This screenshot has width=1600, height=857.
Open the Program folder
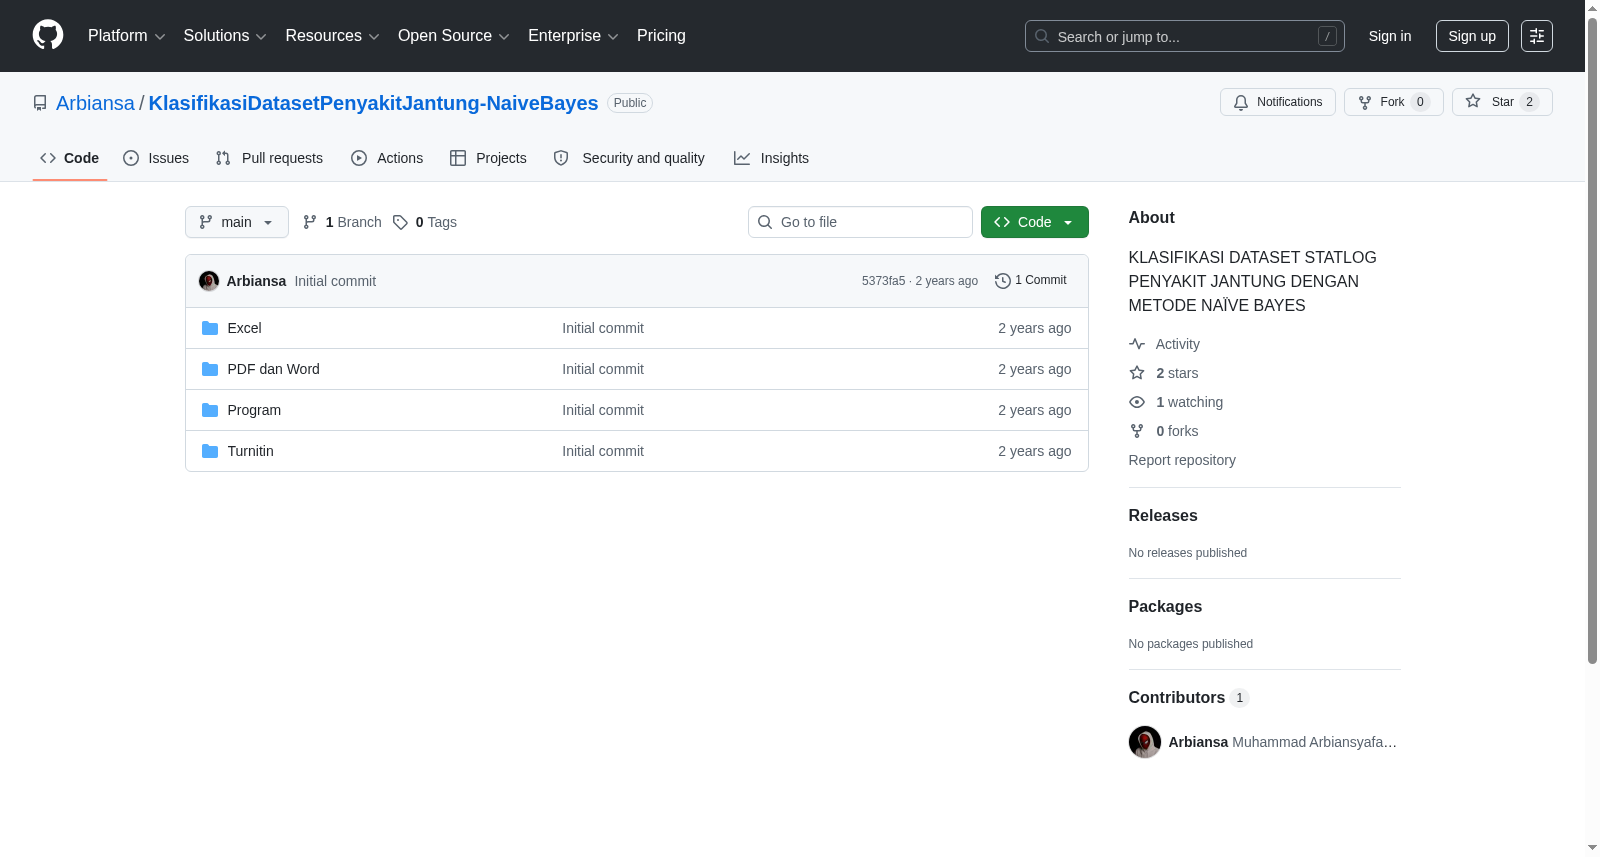point(254,410)
